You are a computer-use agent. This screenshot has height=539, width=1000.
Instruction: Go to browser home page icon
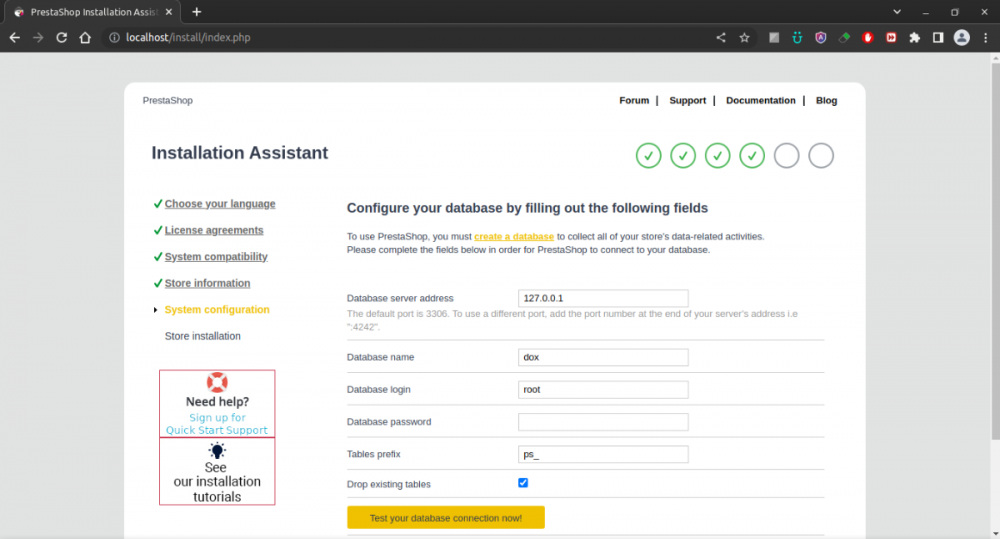tap(86, 38)
